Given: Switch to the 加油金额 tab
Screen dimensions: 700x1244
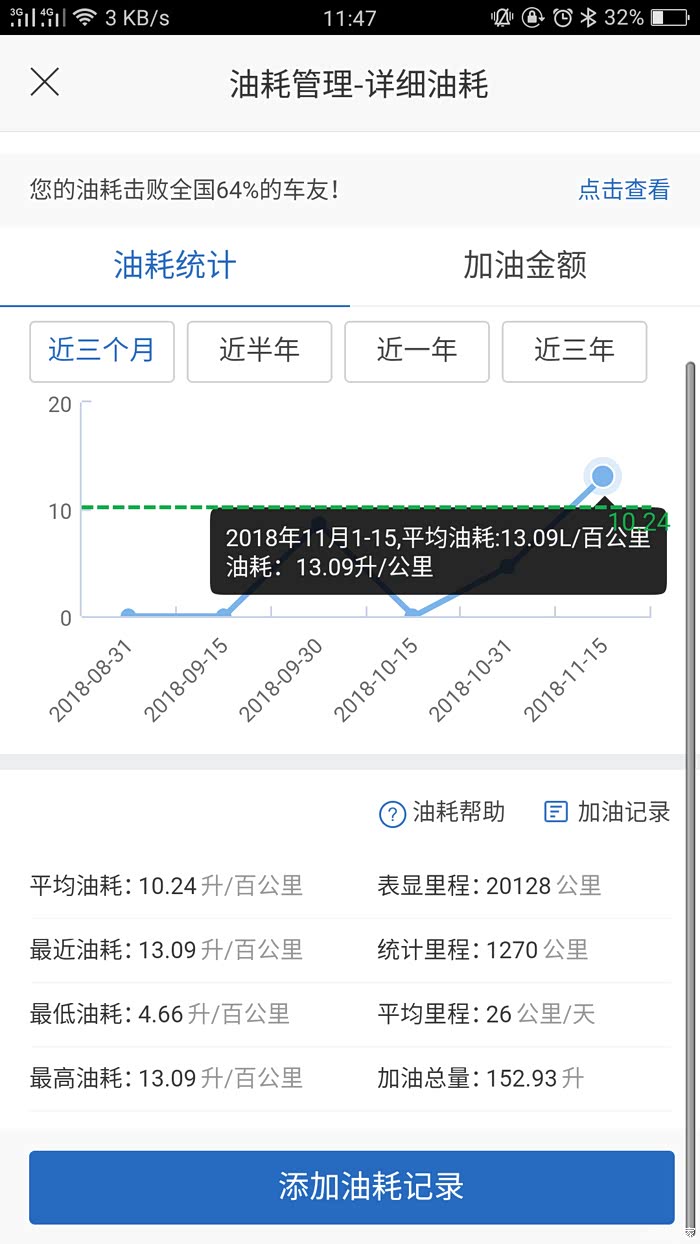Looking at the screenshot, I should (x=524, y=266).
